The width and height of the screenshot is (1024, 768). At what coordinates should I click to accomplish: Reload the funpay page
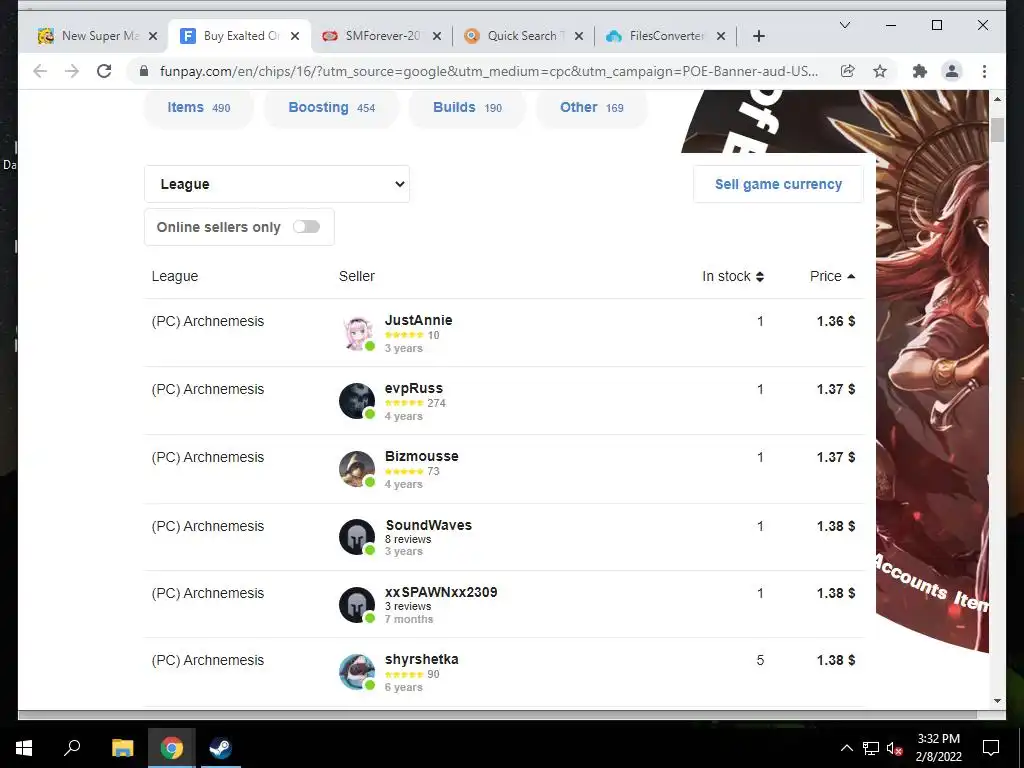tap(104, 71)
